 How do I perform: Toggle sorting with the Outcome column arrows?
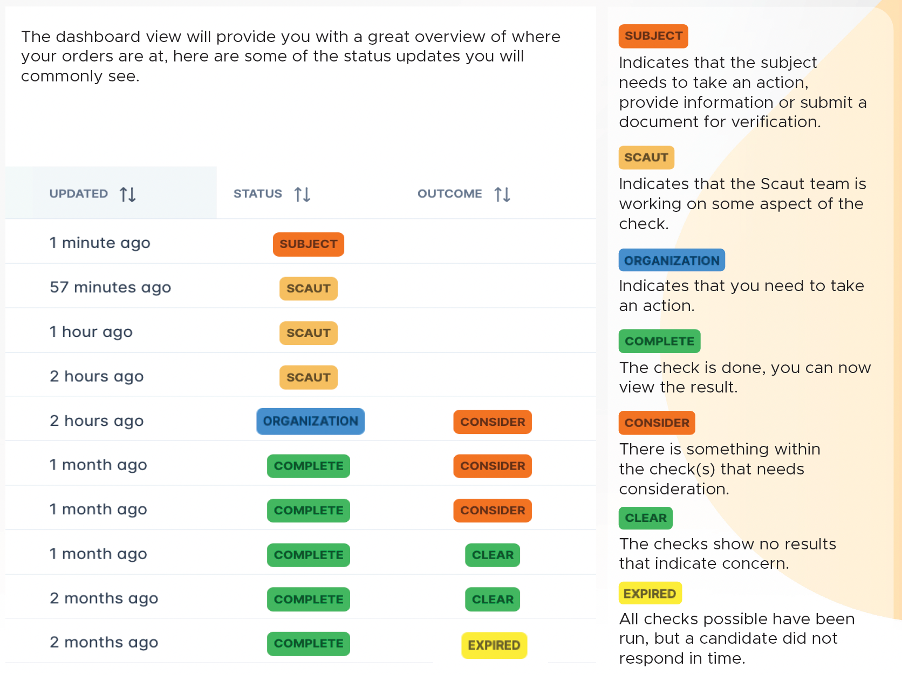[x=502, y=194]
